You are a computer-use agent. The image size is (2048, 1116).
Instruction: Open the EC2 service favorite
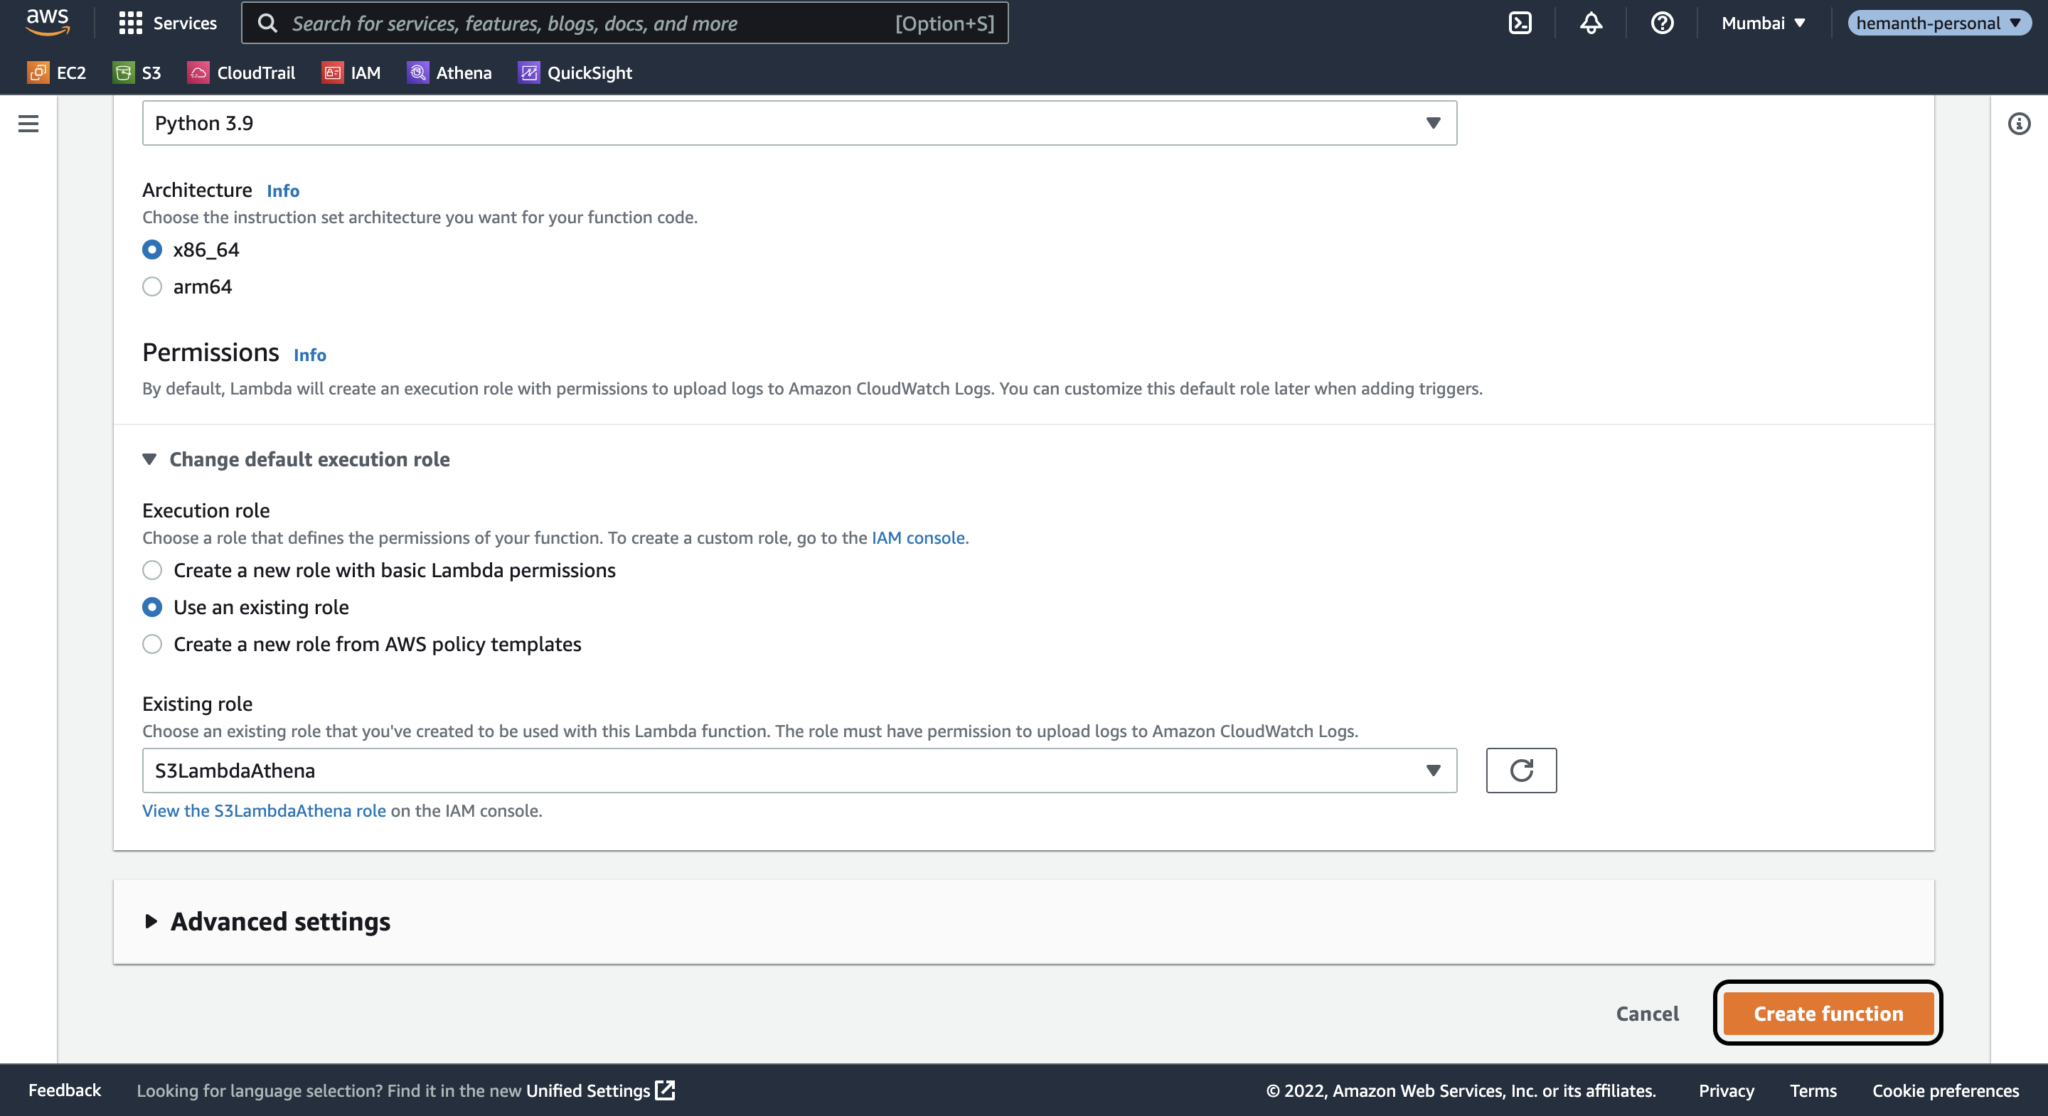57,72
